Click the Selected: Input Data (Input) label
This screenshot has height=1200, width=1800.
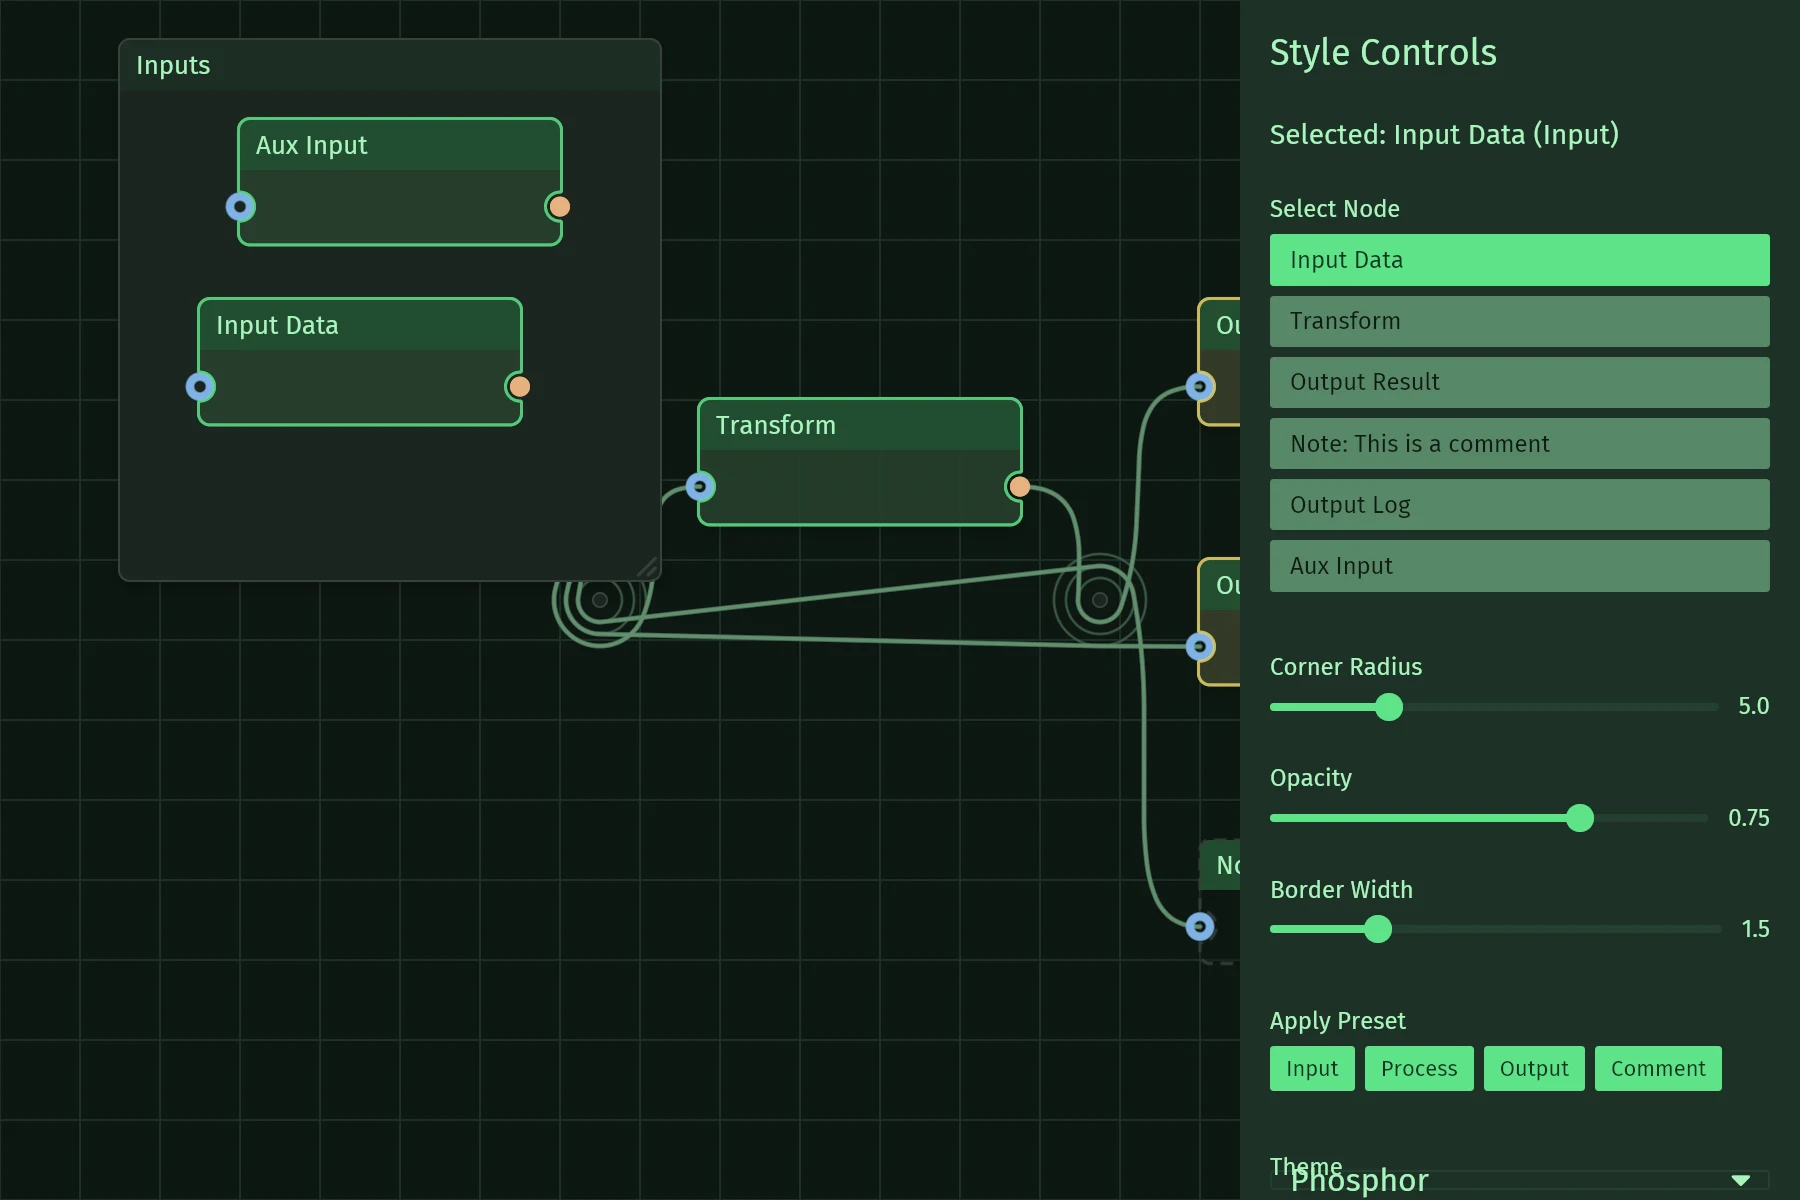coord(1444,135)
